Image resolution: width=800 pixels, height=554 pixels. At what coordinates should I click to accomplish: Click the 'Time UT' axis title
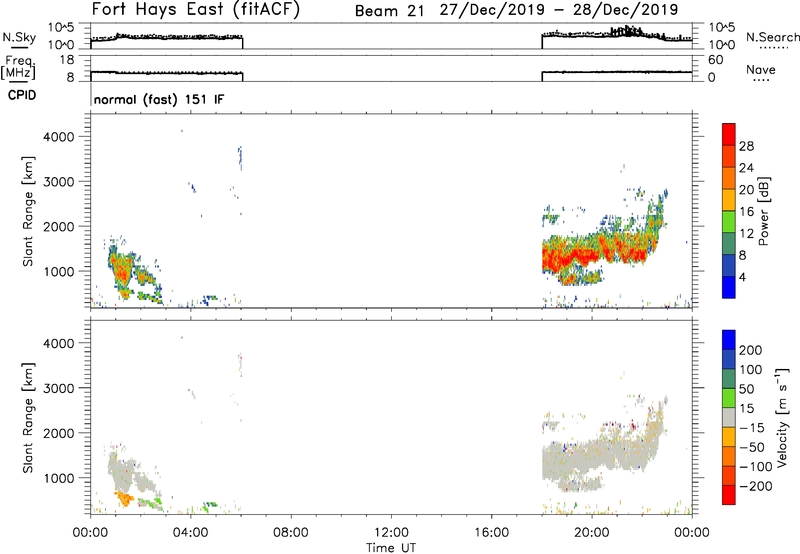[391, 548]
